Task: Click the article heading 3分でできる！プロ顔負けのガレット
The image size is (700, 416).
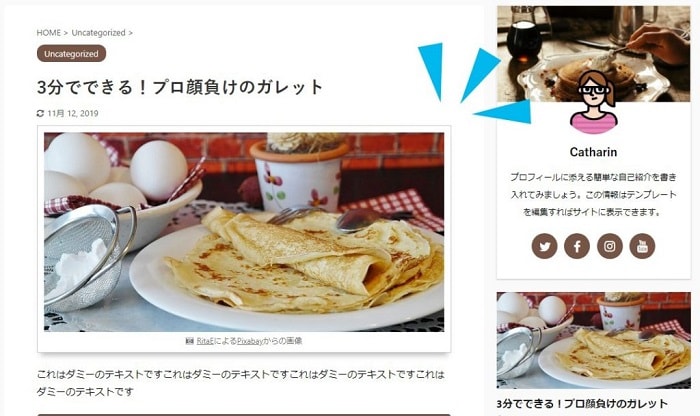Action: [180, 87]
